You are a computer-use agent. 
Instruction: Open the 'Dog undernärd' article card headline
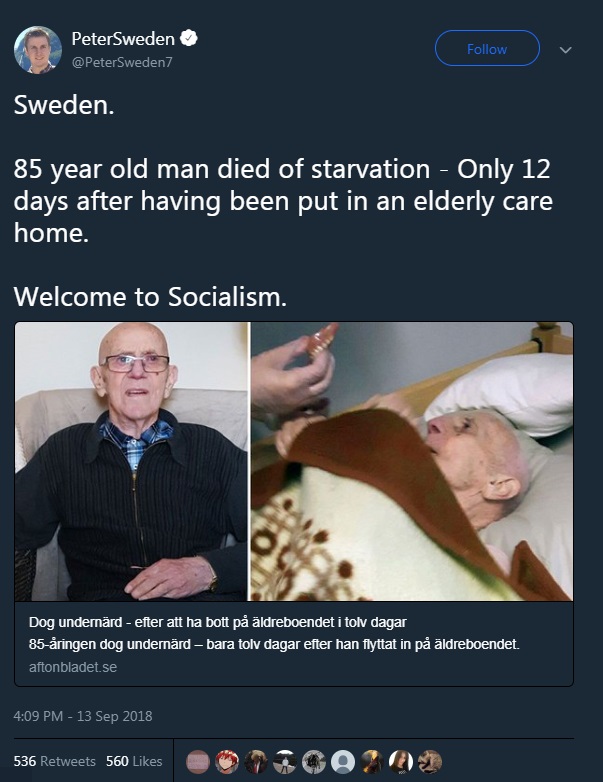pyautogui.click(x=217, y=622)
